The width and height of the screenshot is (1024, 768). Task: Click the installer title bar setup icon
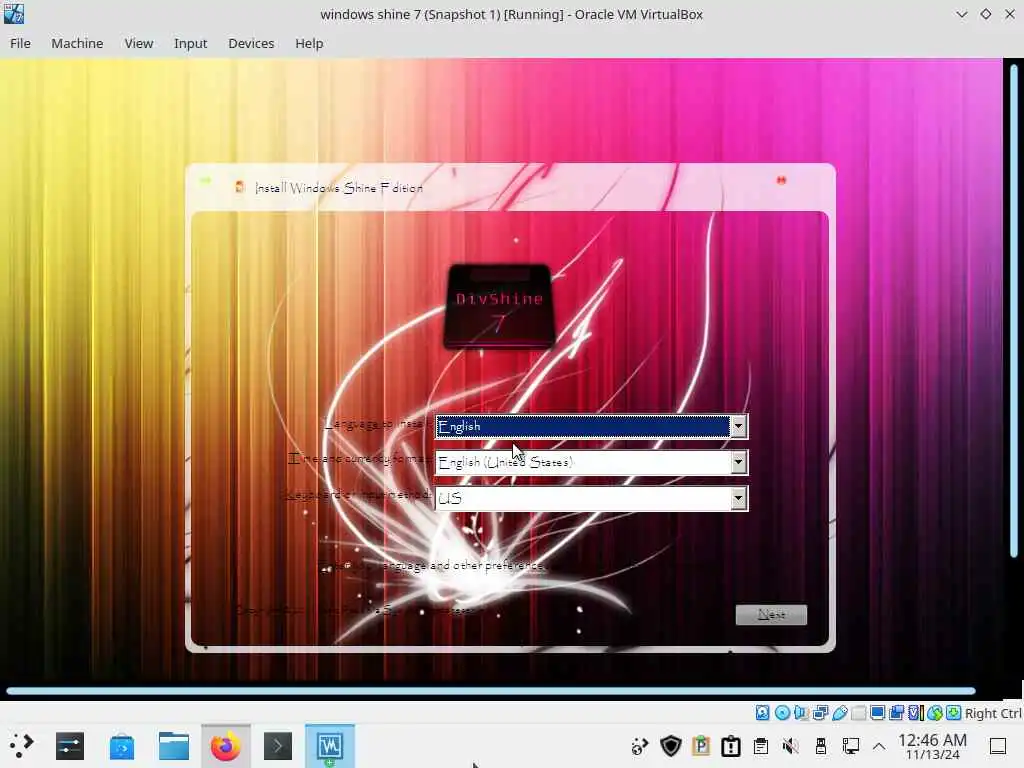240,187
